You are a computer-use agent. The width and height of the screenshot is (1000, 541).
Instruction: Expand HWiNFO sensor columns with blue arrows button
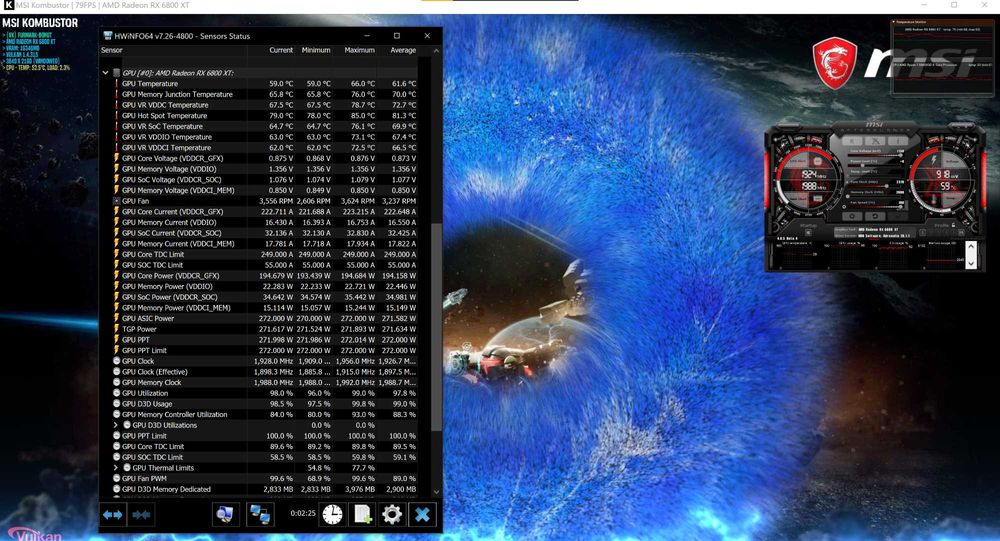(113, 514)
